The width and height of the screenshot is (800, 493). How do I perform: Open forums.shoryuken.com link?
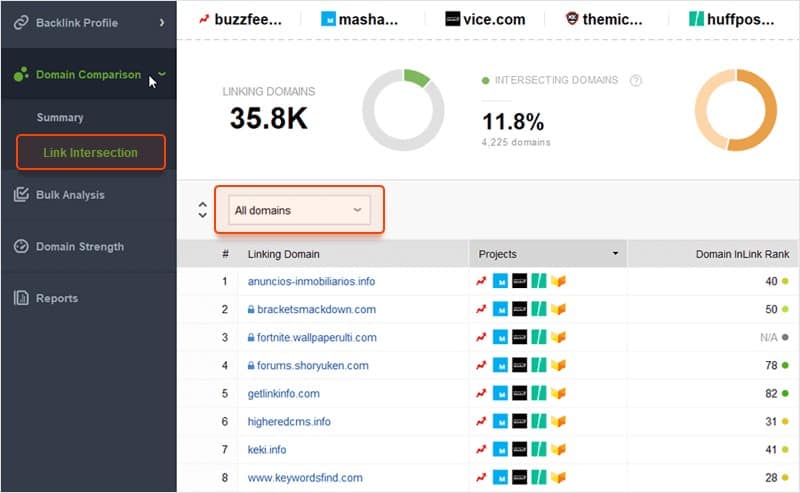(313, 365)
